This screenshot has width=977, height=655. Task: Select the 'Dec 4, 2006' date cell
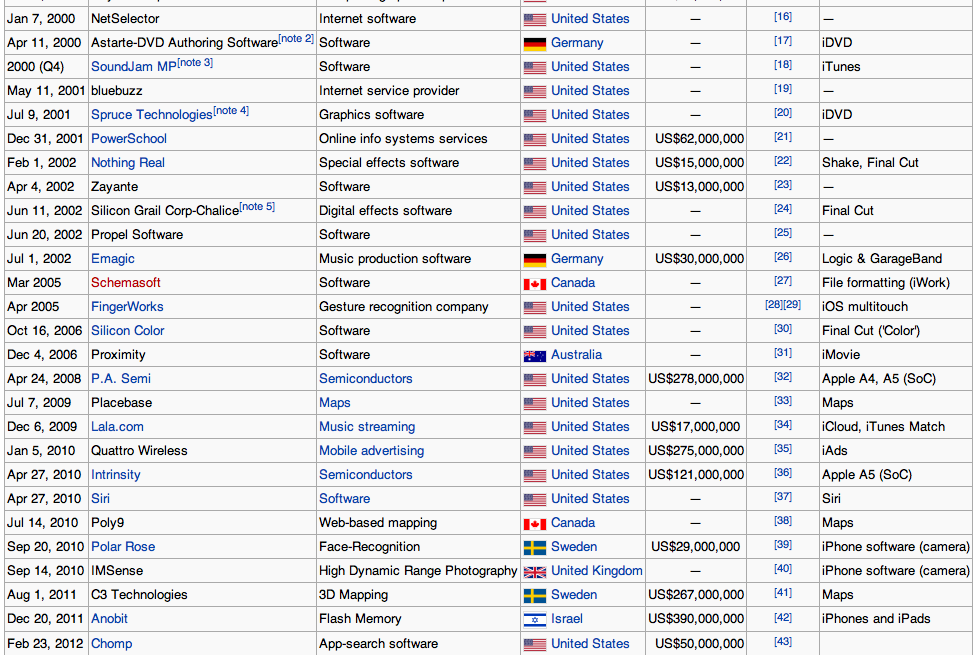(x=46, y=355)
